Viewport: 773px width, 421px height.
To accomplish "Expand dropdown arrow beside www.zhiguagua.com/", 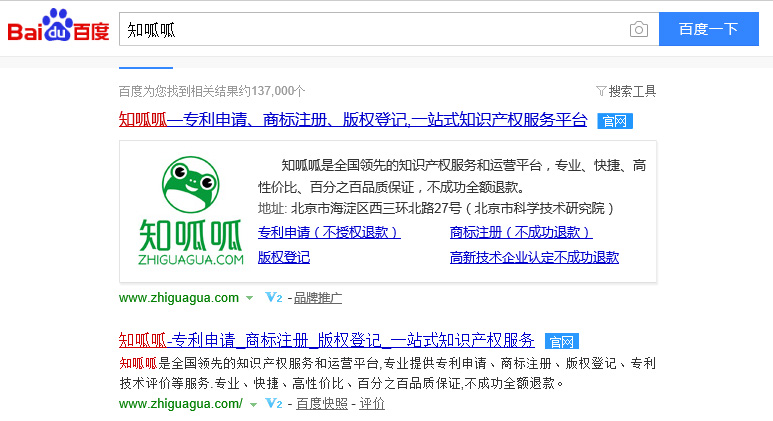I will (x=253, y=405).
